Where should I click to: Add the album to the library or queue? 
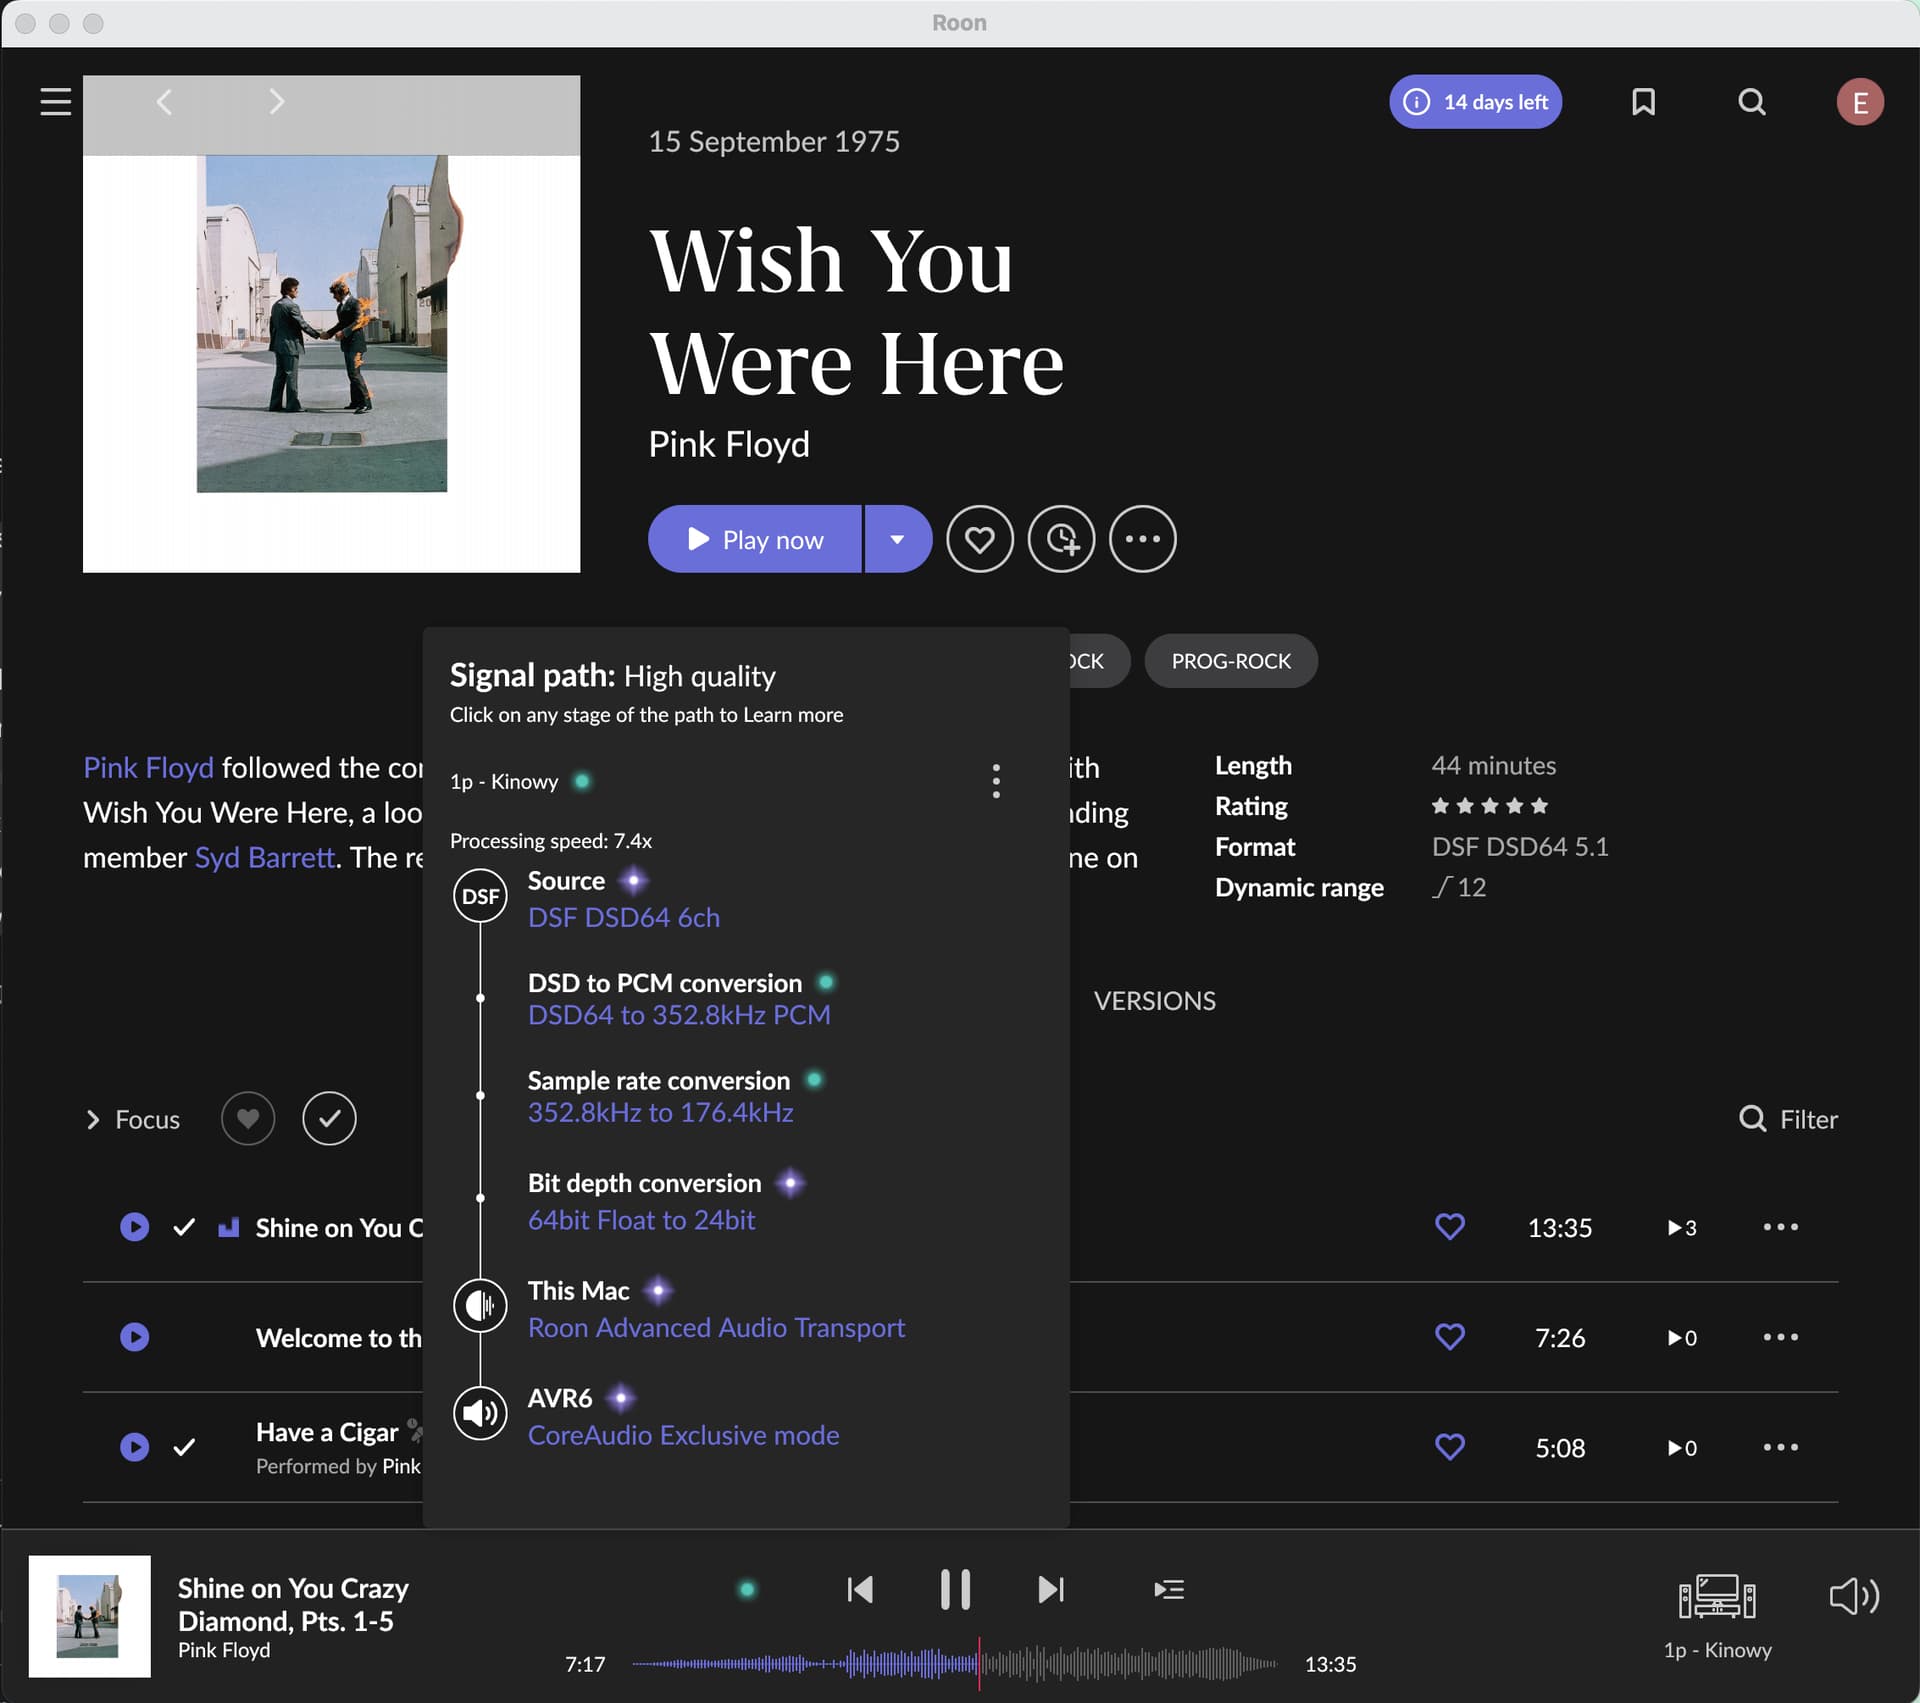click(1061, 539)
